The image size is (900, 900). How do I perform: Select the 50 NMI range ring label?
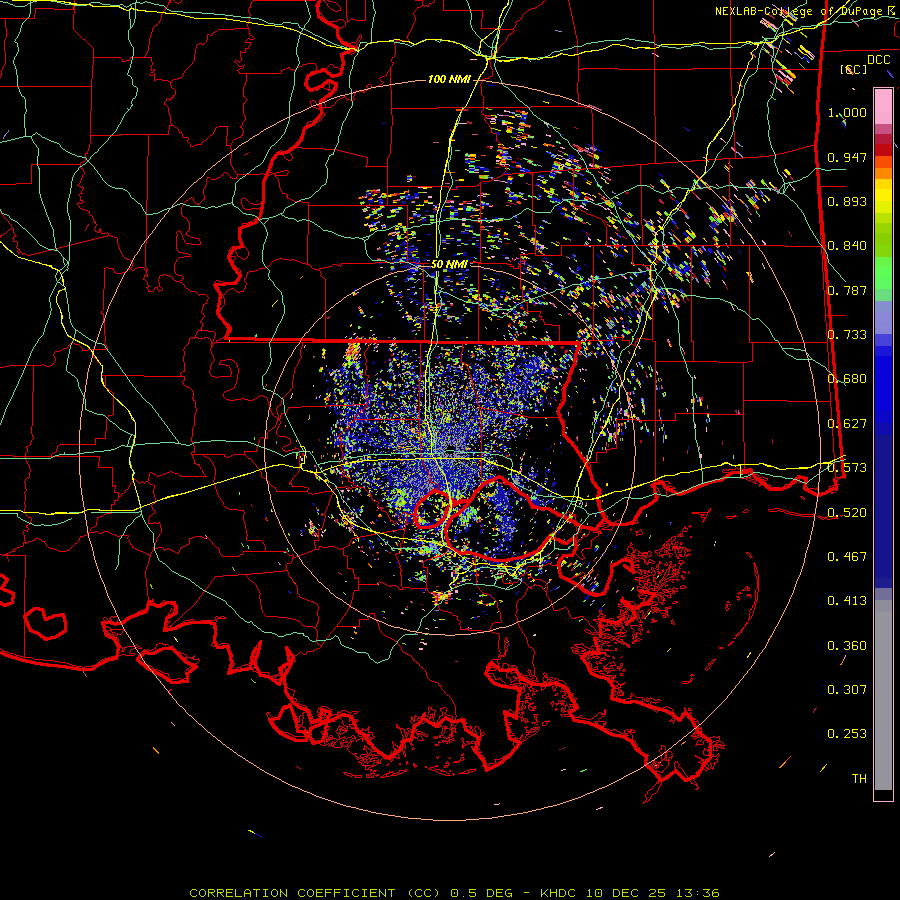pyautogui.click(x=449, y=264)
